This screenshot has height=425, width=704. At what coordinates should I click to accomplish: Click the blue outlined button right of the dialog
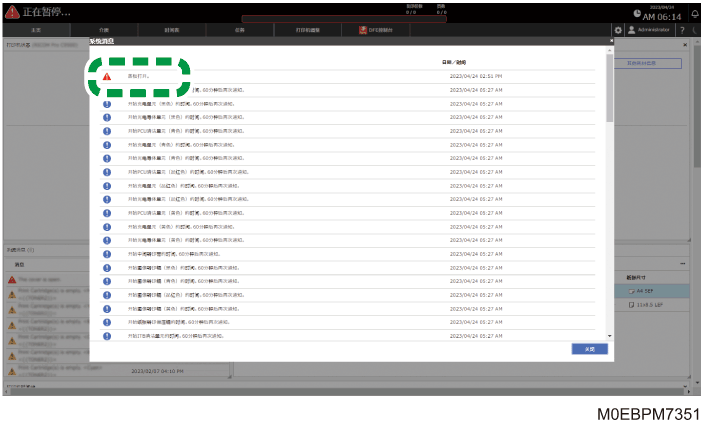(x=648, y=63)
